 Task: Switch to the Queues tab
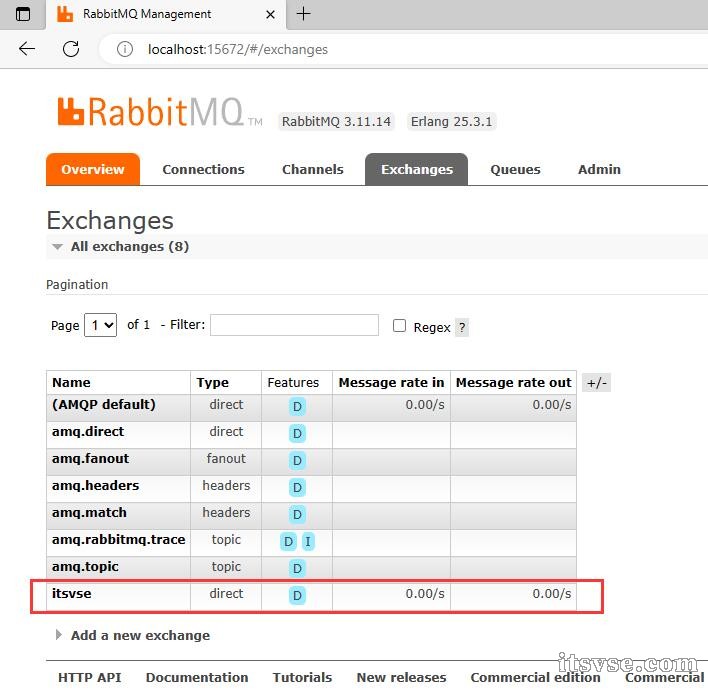tap(516, 170)
